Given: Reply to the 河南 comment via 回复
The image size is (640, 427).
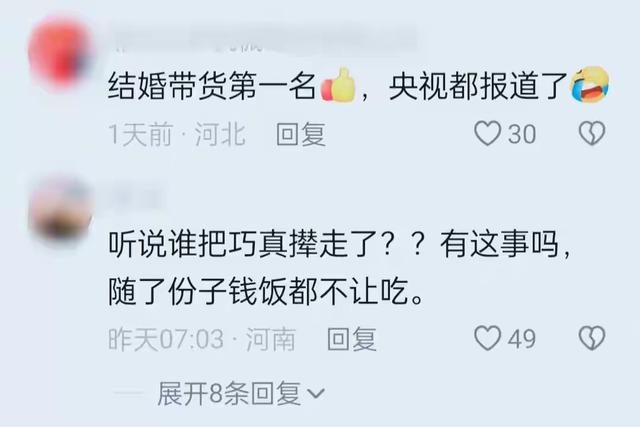Looking at the screenshot, I should pos(351,339).
